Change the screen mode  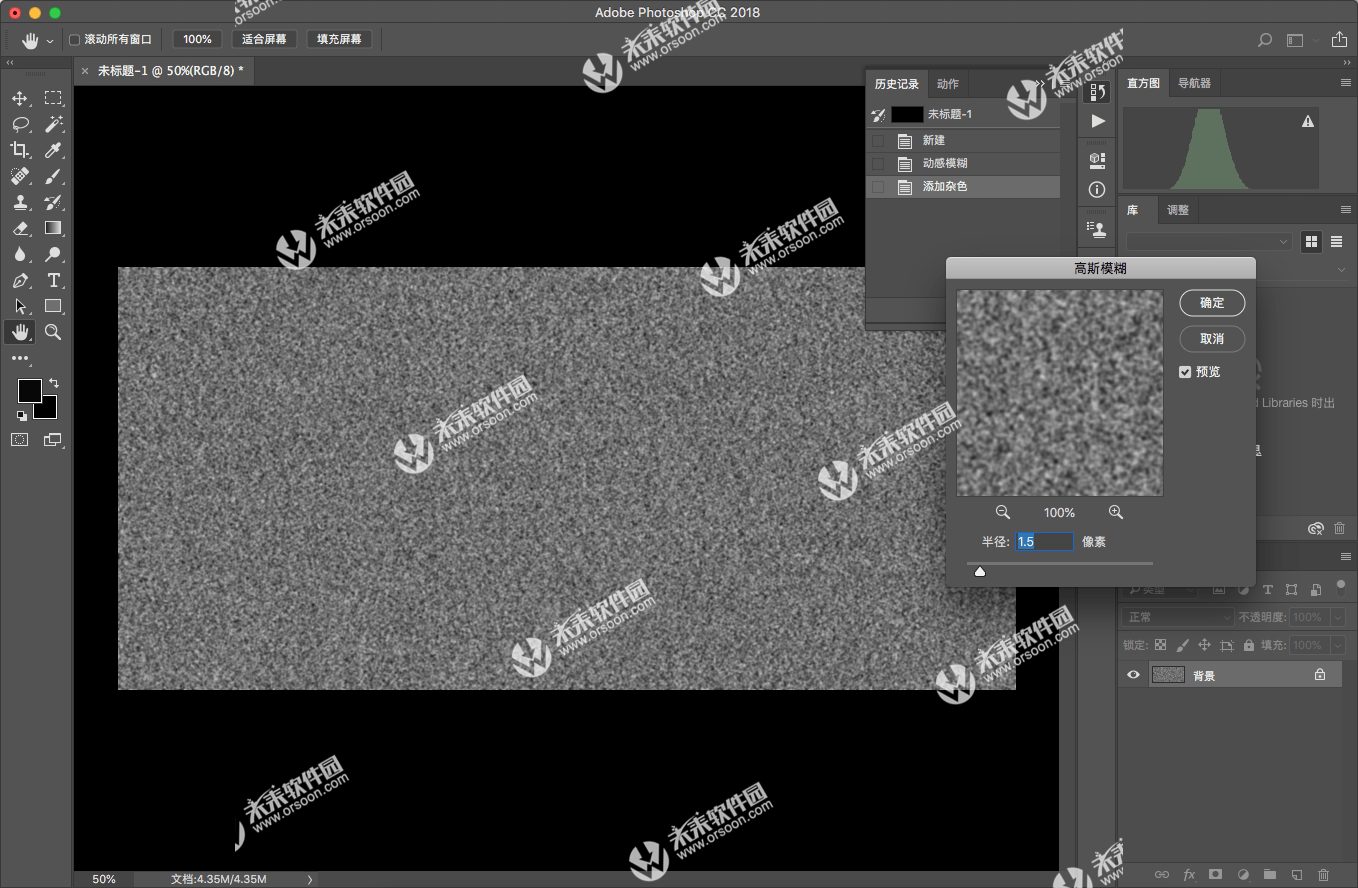coord(52,439)
